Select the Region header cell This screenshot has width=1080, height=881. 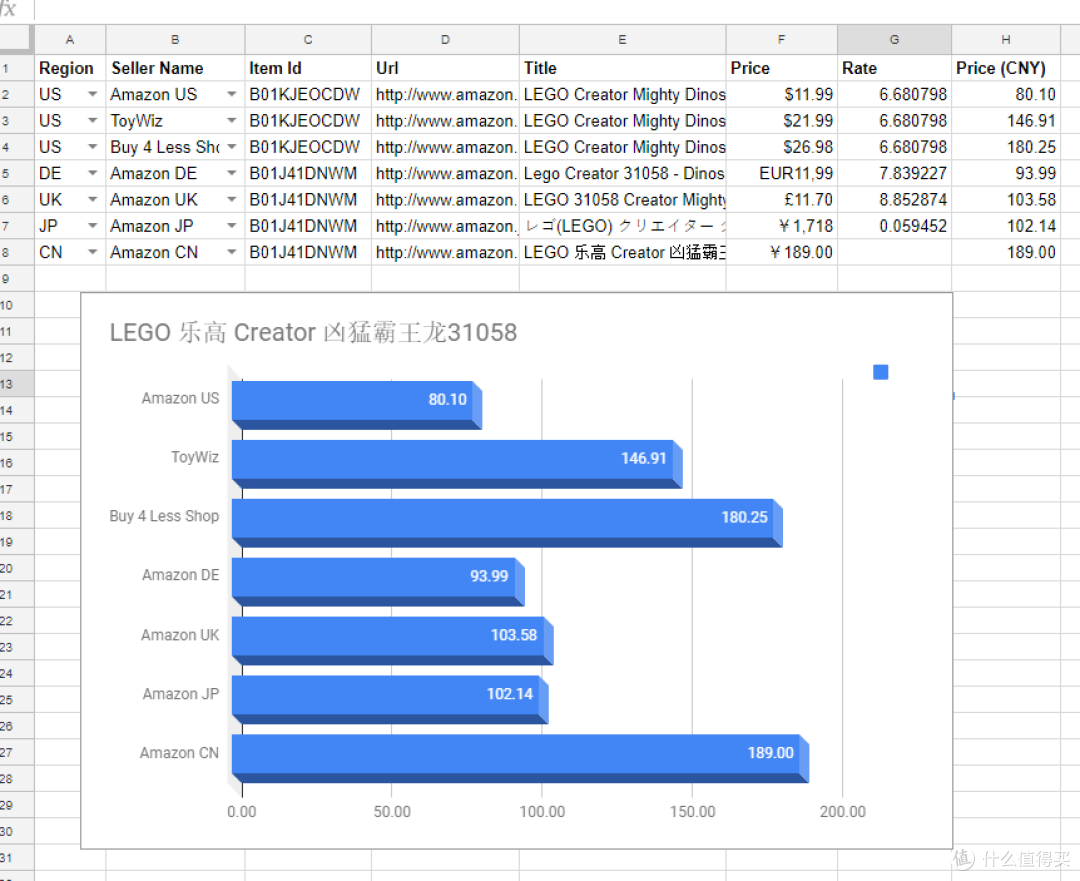tap(70, 68)
